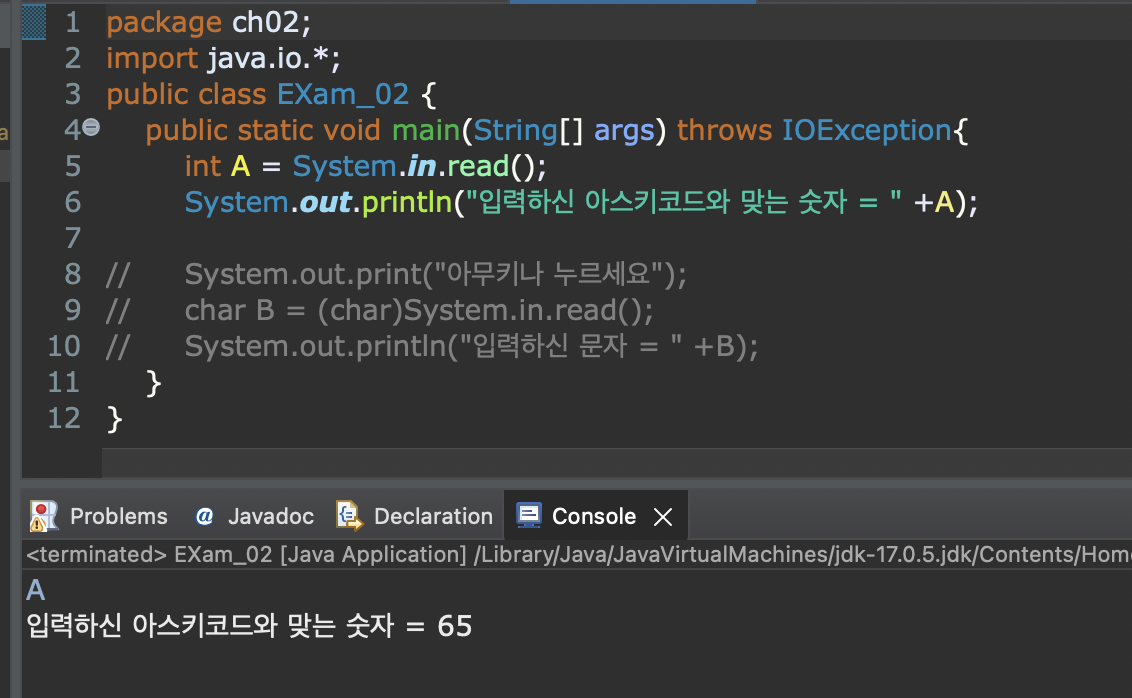Screen dimensions: 1132x698
Task: Click the IOException type in main signature
Action: click(x=866, y=131)
